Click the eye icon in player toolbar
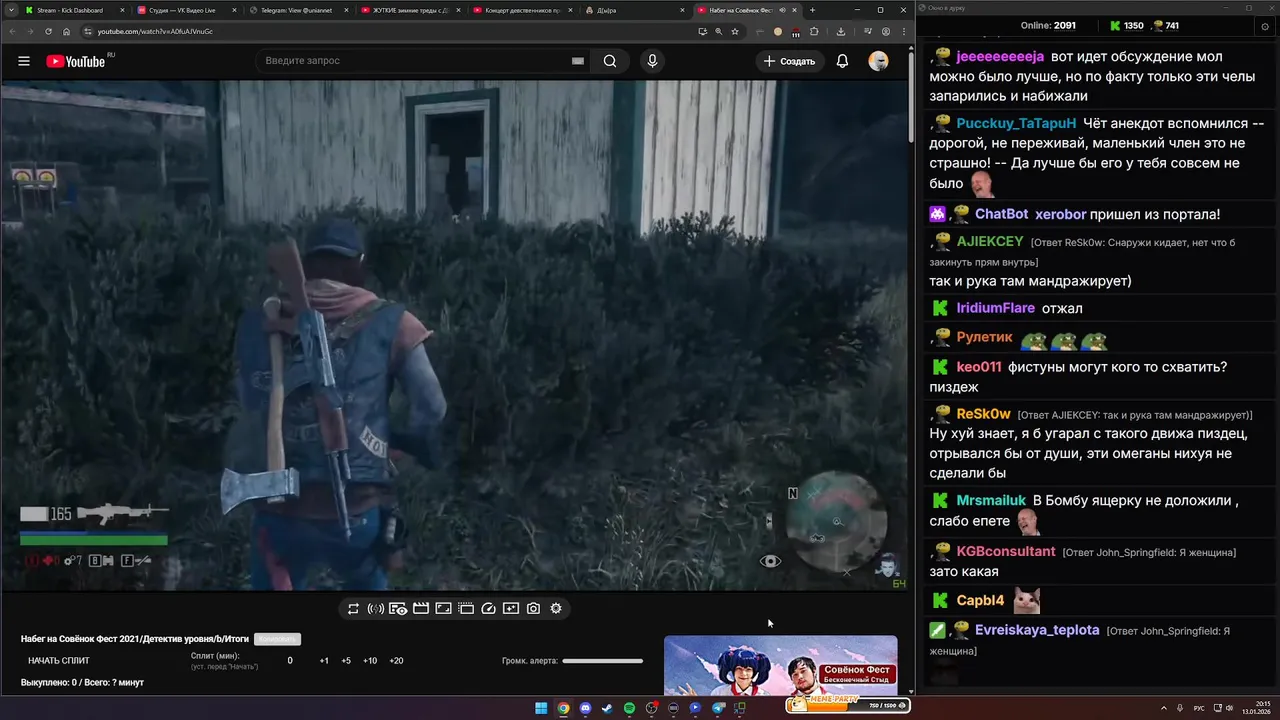This screenshot has width=1280, height=720. tap(398, 608)
